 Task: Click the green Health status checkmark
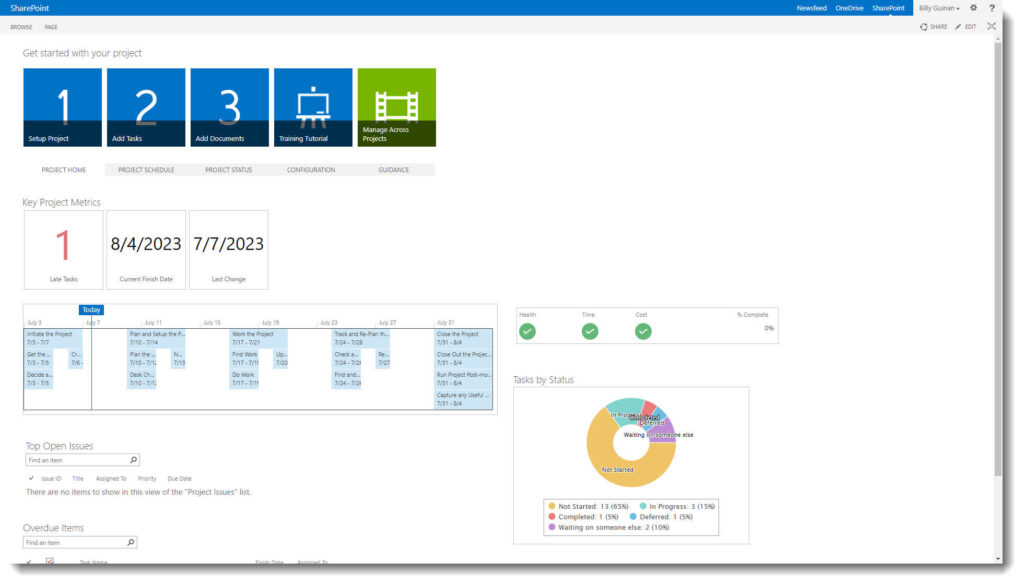[x=527, y=331]
